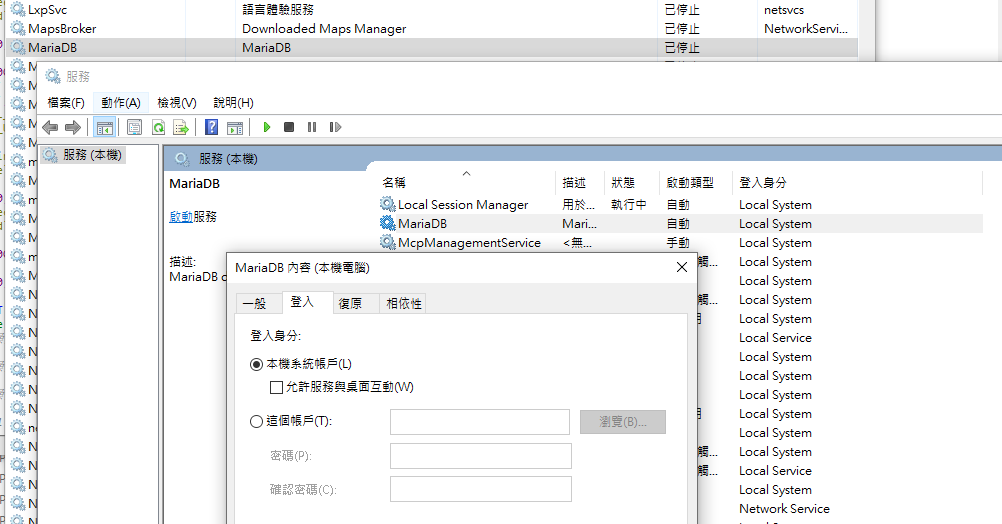Open the 動作(A) menu
The image size is (1002, 524).
[x=121, y=102]
